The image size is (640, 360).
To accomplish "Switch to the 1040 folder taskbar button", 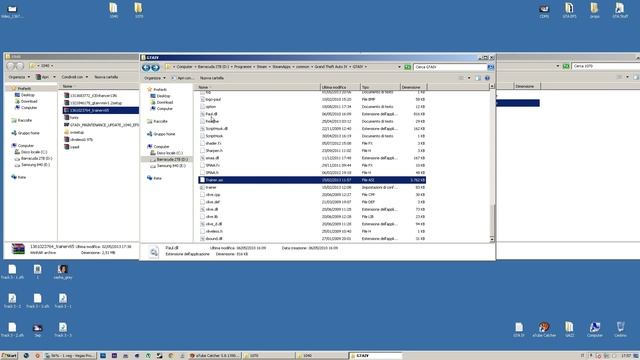I will [x=321, y=356].
